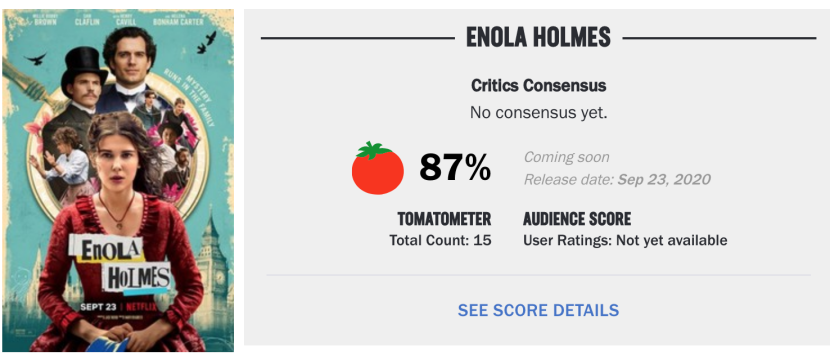Click the Release date Sep 23, 2020 text
This screenshot has height=360, width=830.
(617, 179)
